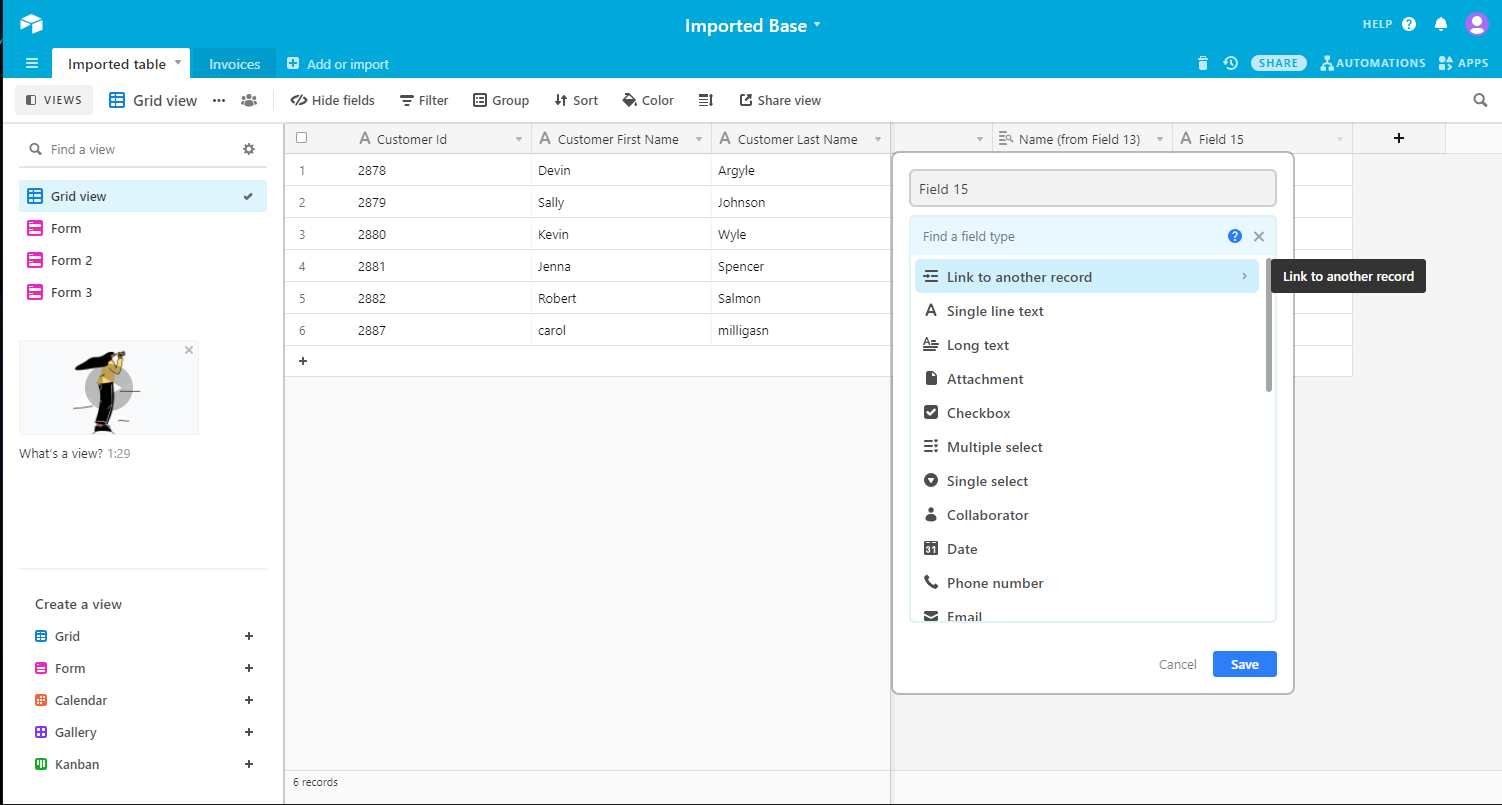Click the search magnifier icon
This screenshot has height=805, width=1502.
[1480, 100]
